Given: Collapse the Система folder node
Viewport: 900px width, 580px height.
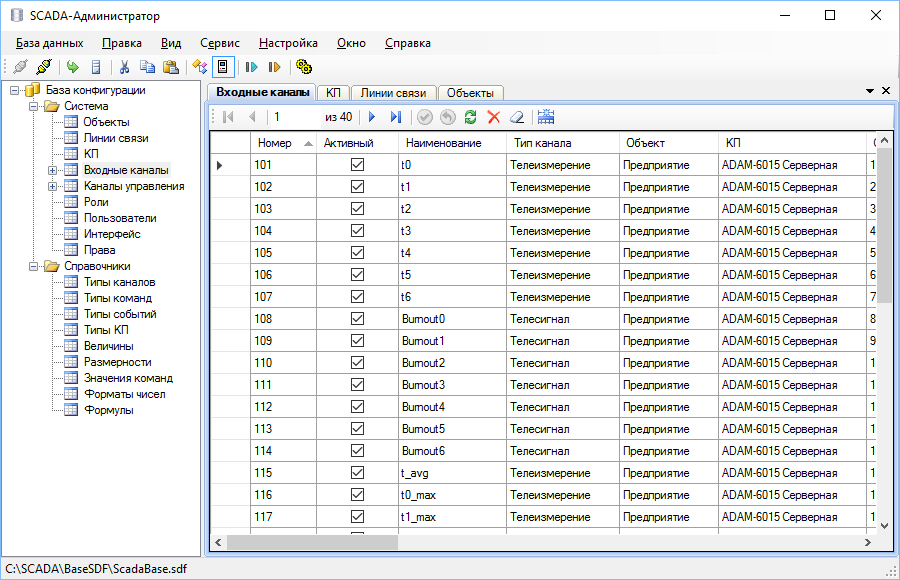Looking at the screenshot, I should pos(33,106).
